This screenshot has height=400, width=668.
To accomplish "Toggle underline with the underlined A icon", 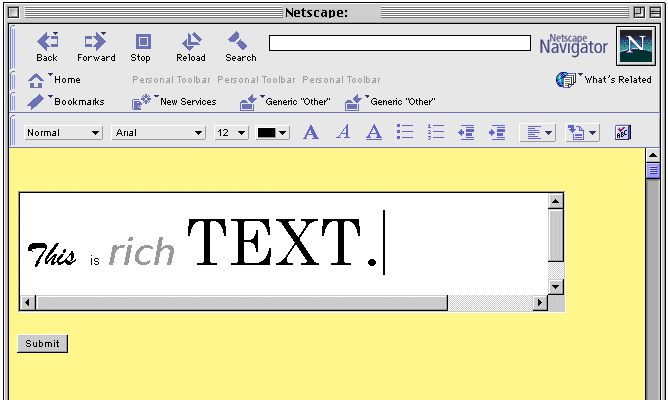I will (x=374, y=132).
